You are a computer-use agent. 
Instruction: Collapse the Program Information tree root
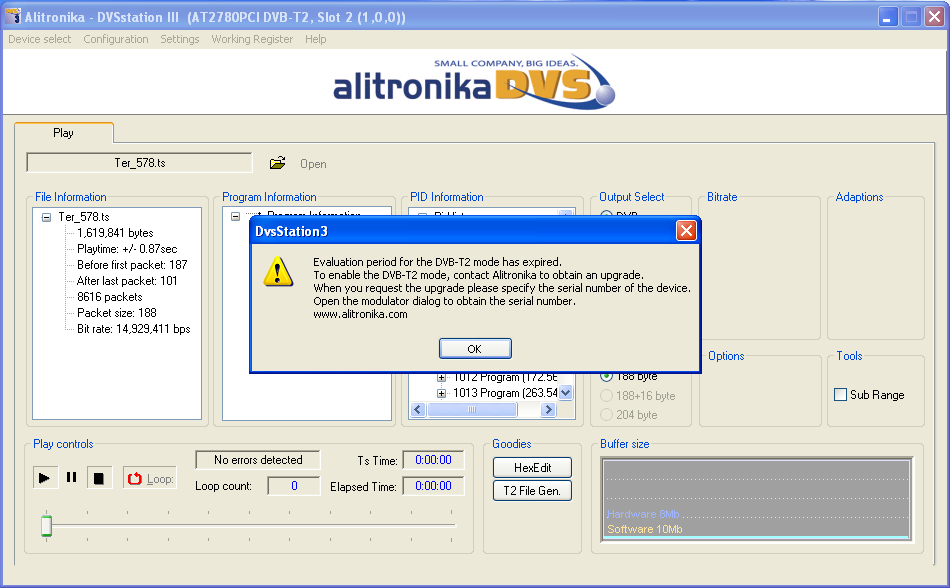click(x=235, y=216)
